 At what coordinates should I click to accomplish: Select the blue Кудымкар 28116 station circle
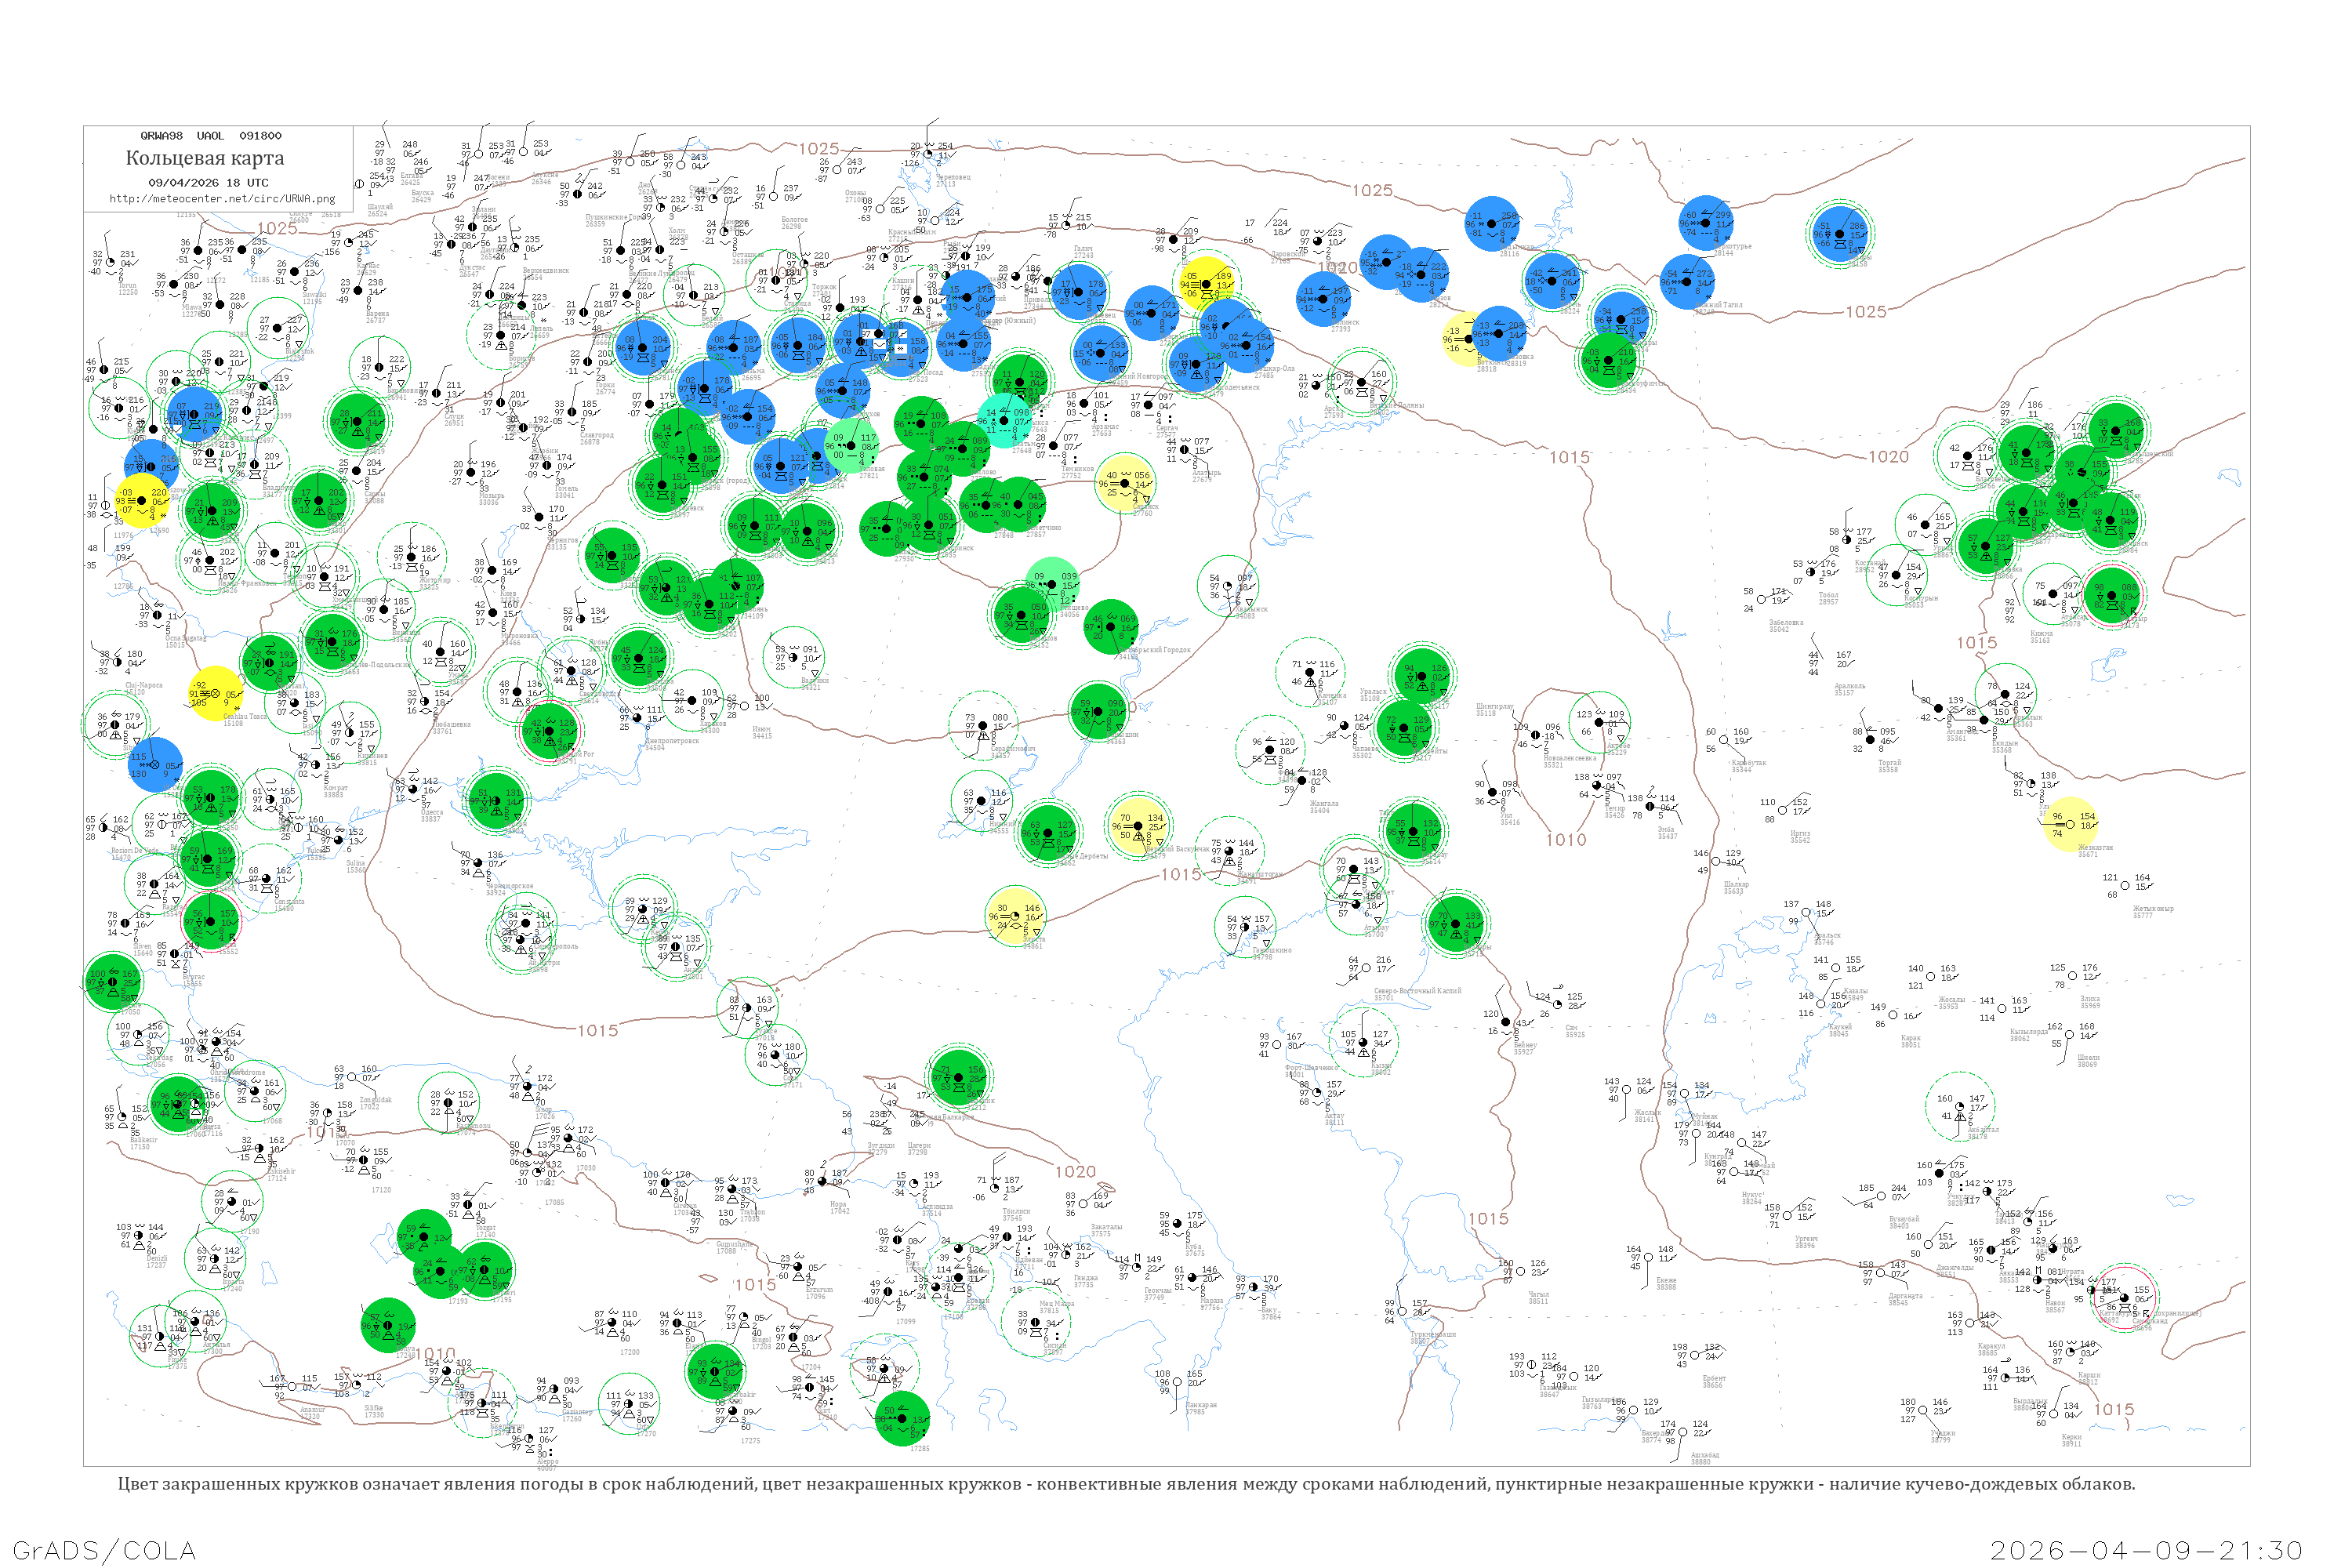tap(1492, 224)
